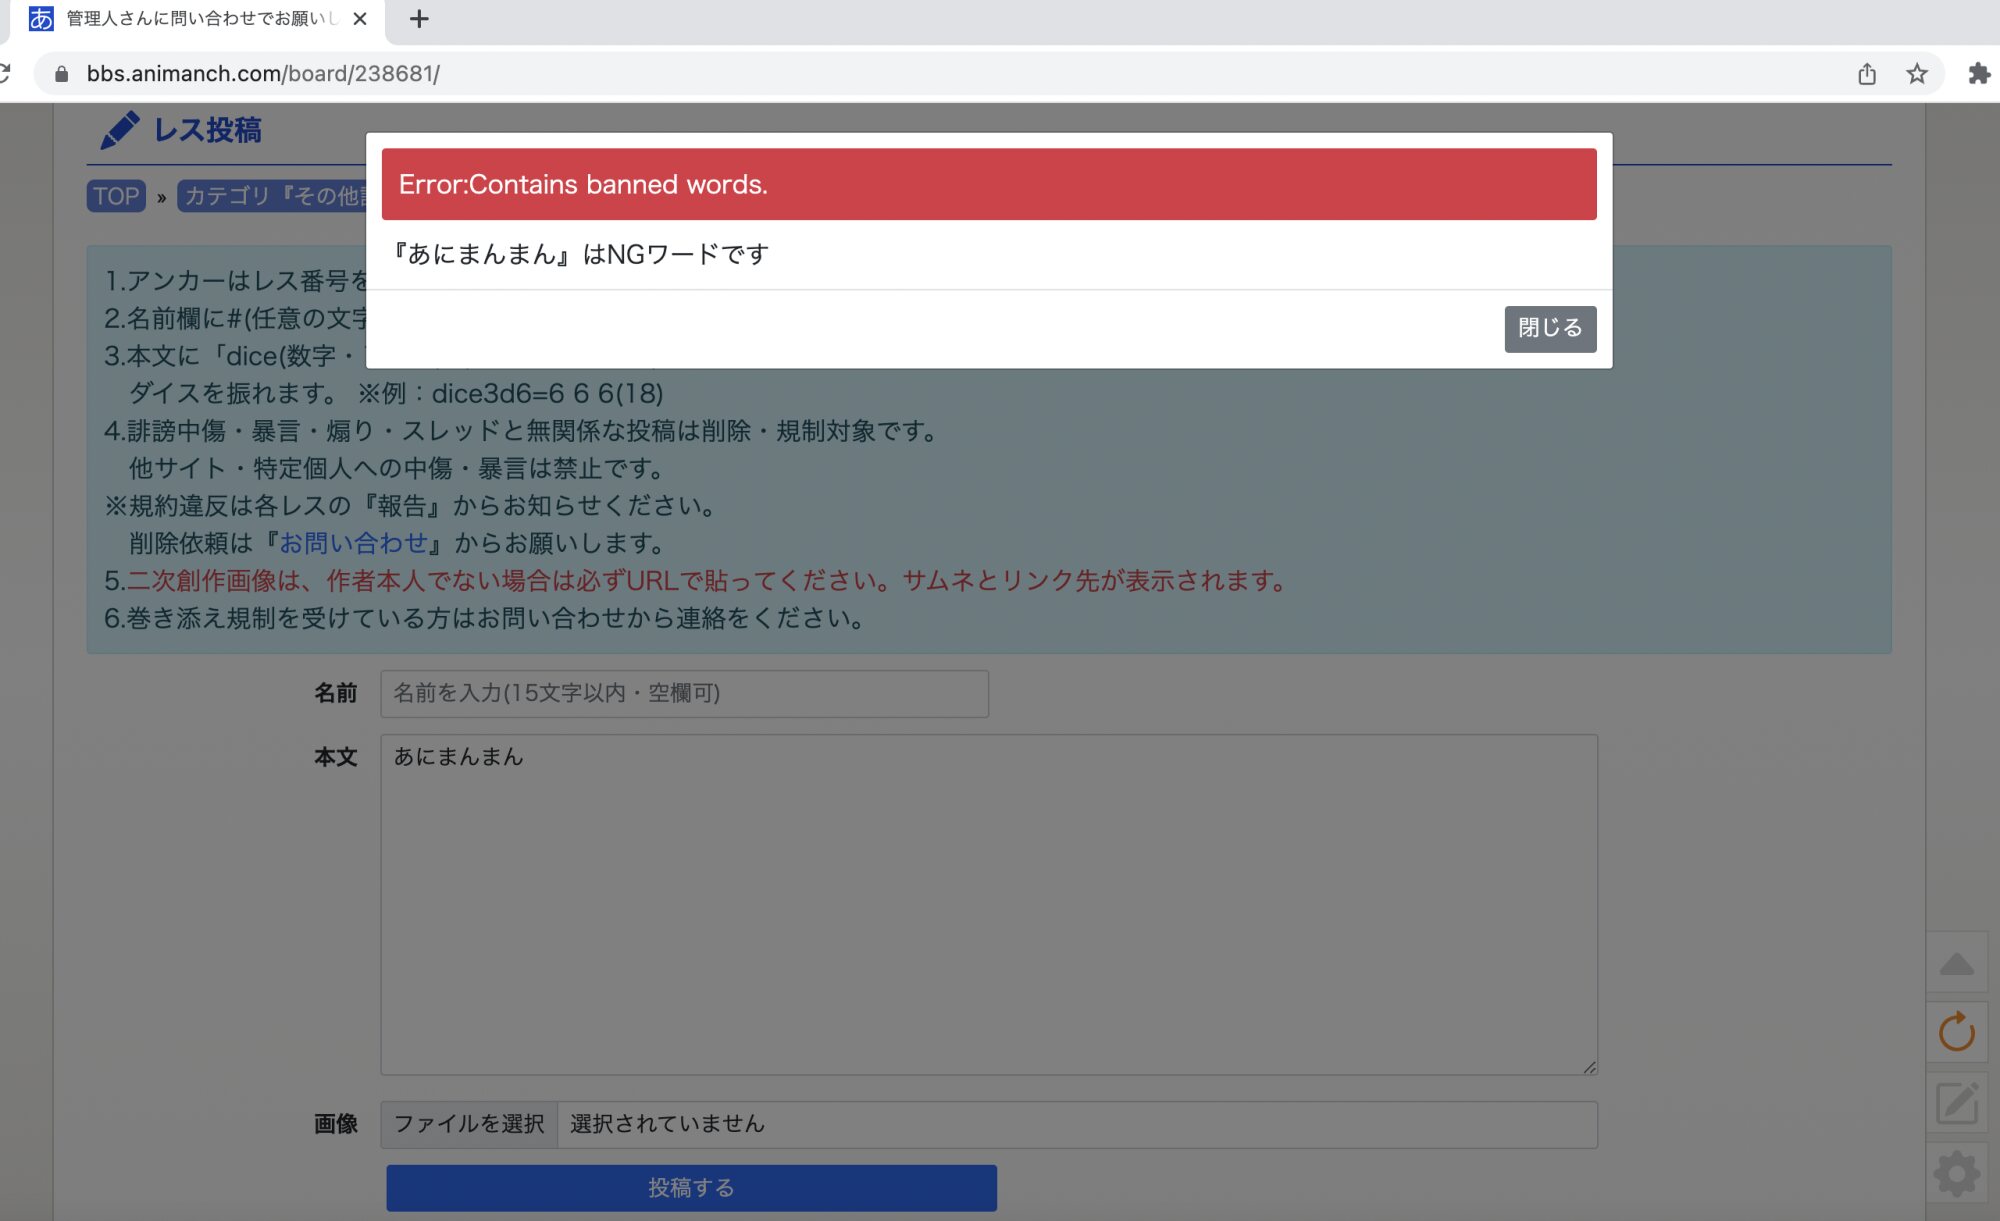Click the write post edit icon
The height and width of the screenshot is (1221, 2000).
[1956, 1103]
